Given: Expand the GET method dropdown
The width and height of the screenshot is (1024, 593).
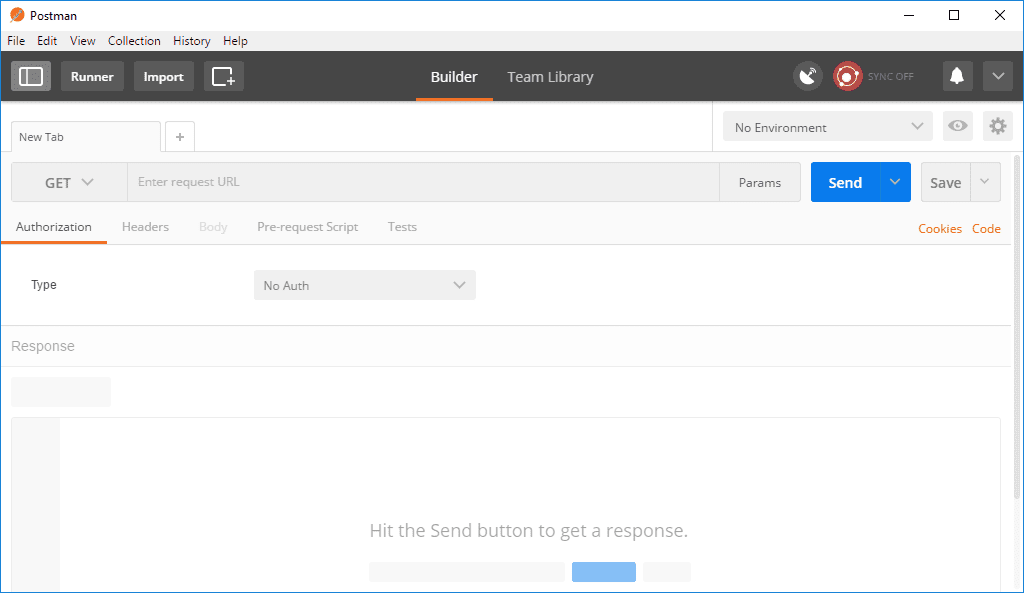Looking at the screenshot, I should 69,182.
